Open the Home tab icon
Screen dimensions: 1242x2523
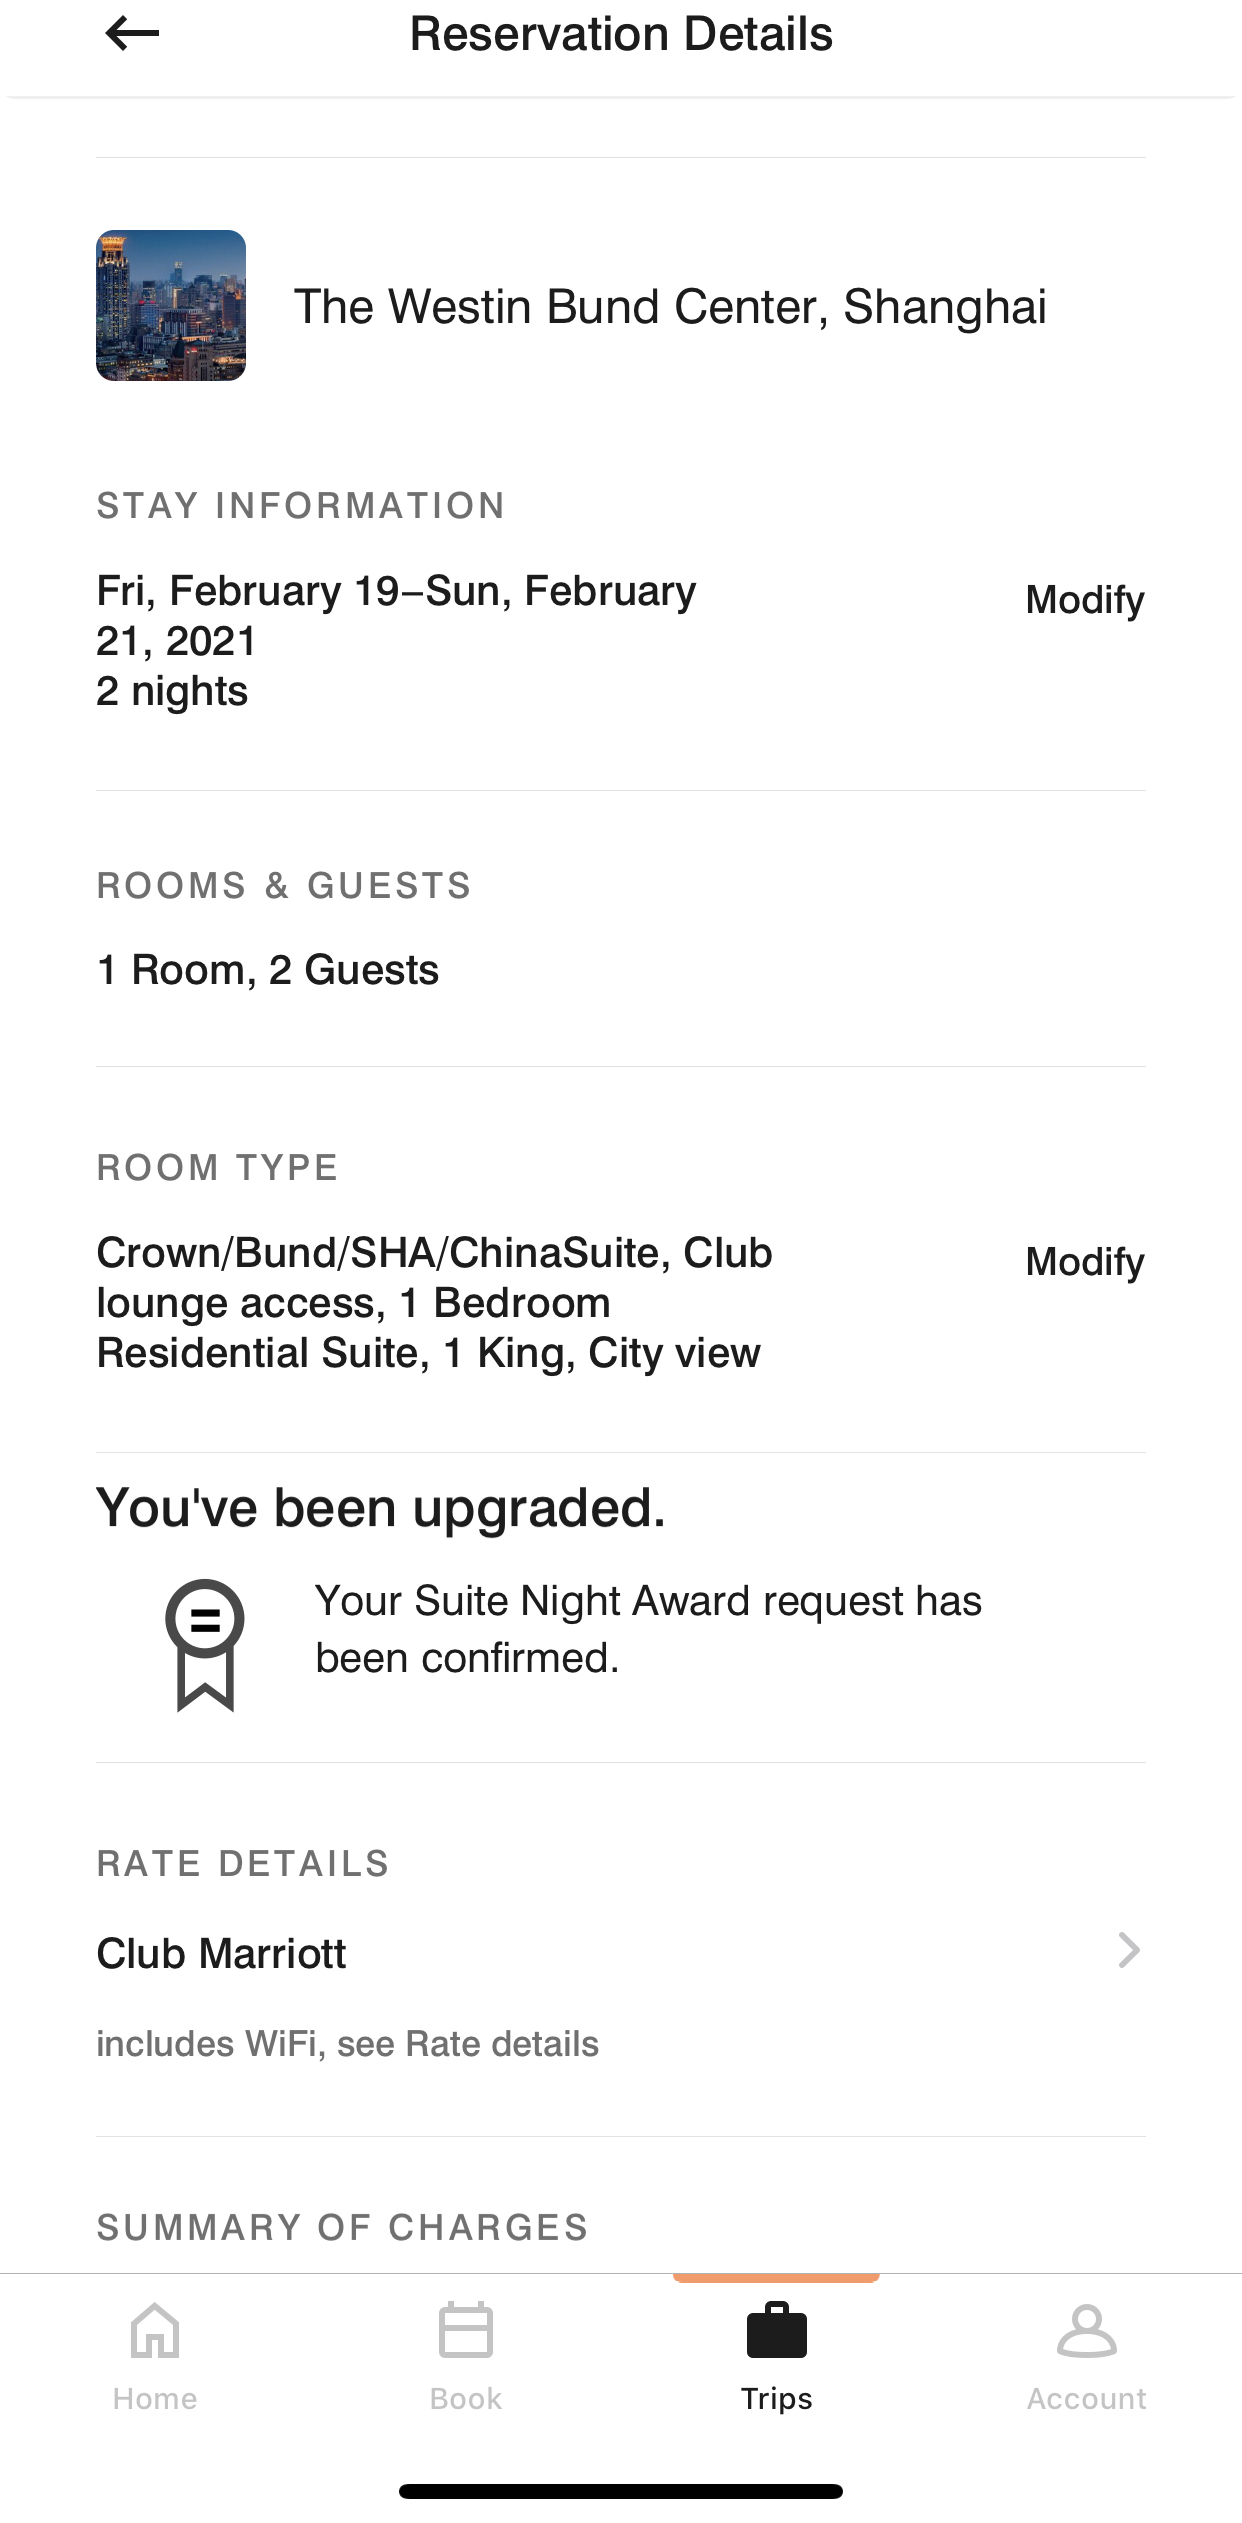[155, 2330]
